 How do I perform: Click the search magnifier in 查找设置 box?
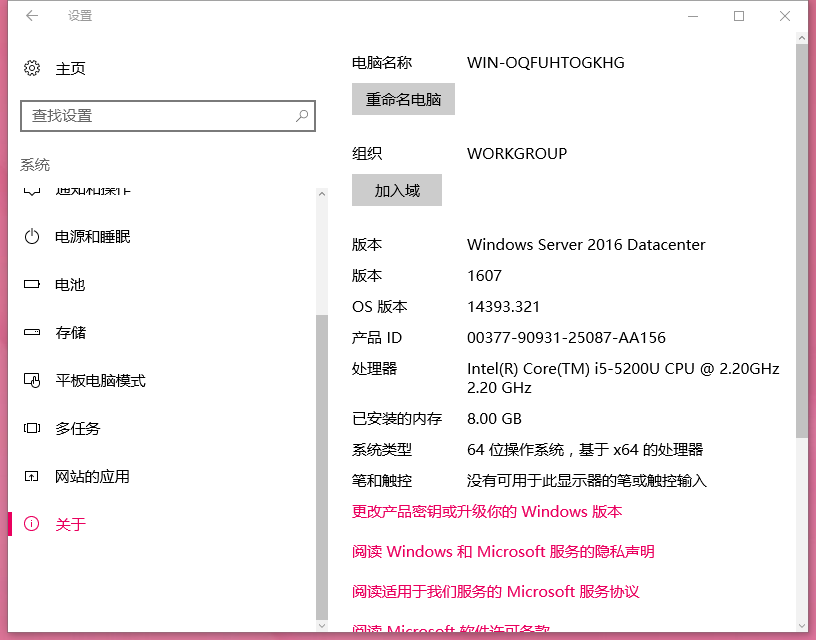302,116
